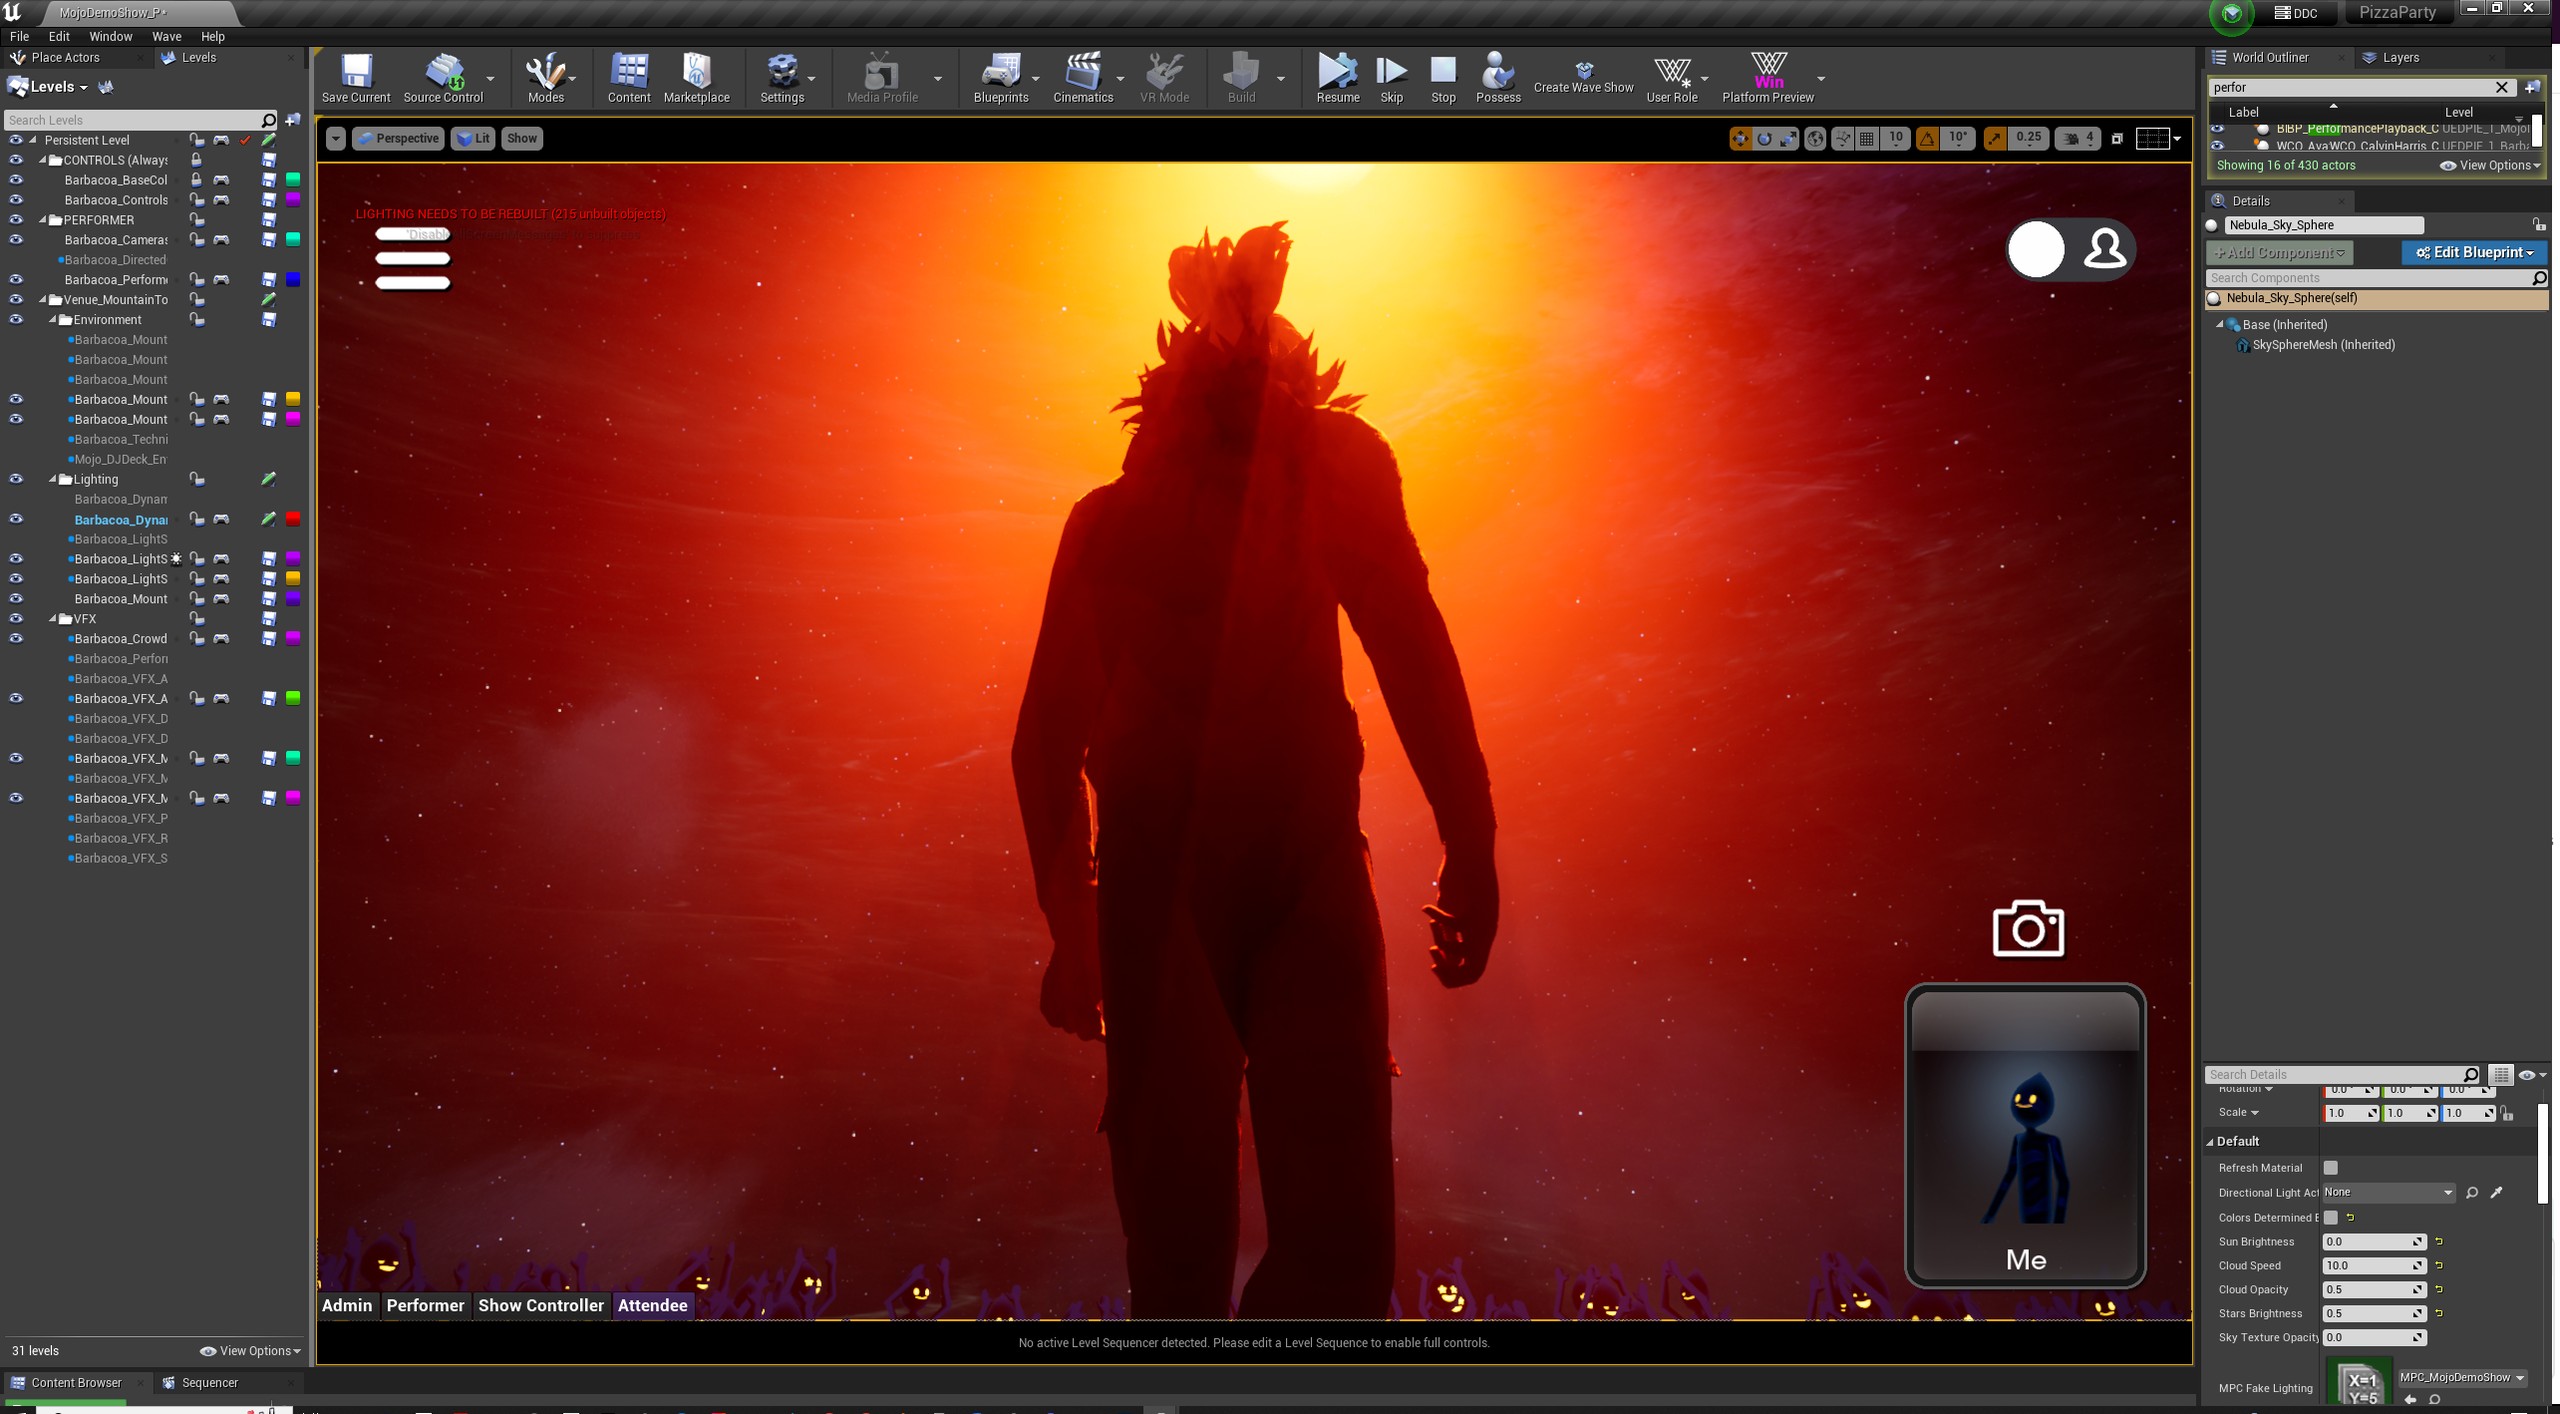The image size is (2560, 1414).
Task: Click Save Current toolbar icon
Action: click(x=356, y=78)
